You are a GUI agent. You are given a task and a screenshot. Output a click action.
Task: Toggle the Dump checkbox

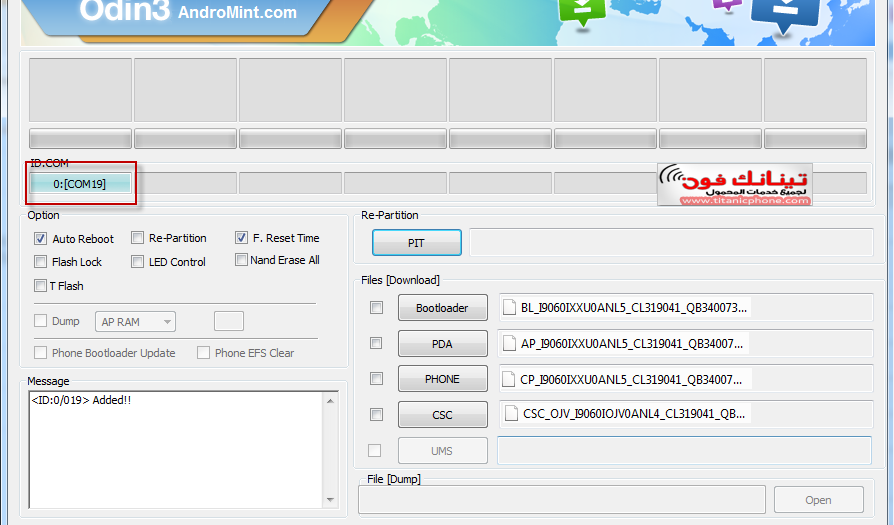click(40, 321)
